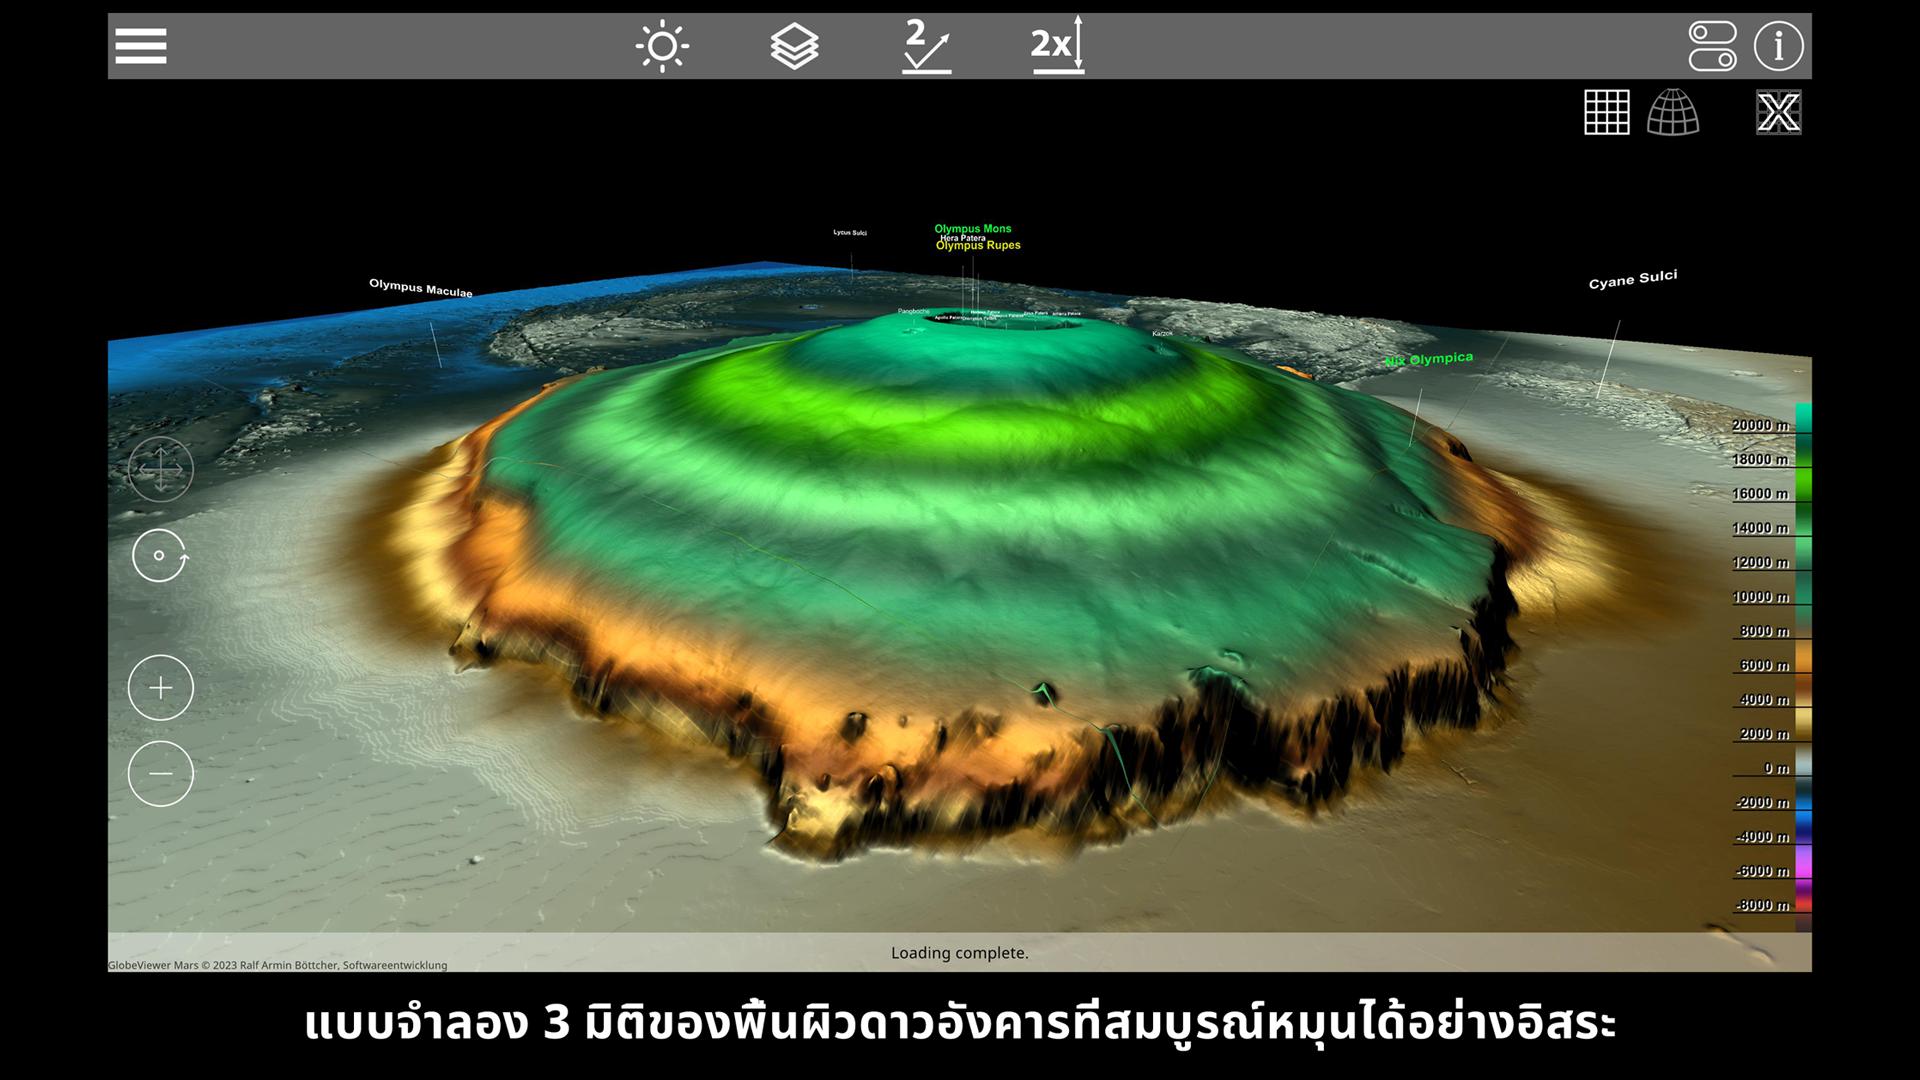Adjust lighting with the sun icon
1920x1080 pixels.
(662, 46)
